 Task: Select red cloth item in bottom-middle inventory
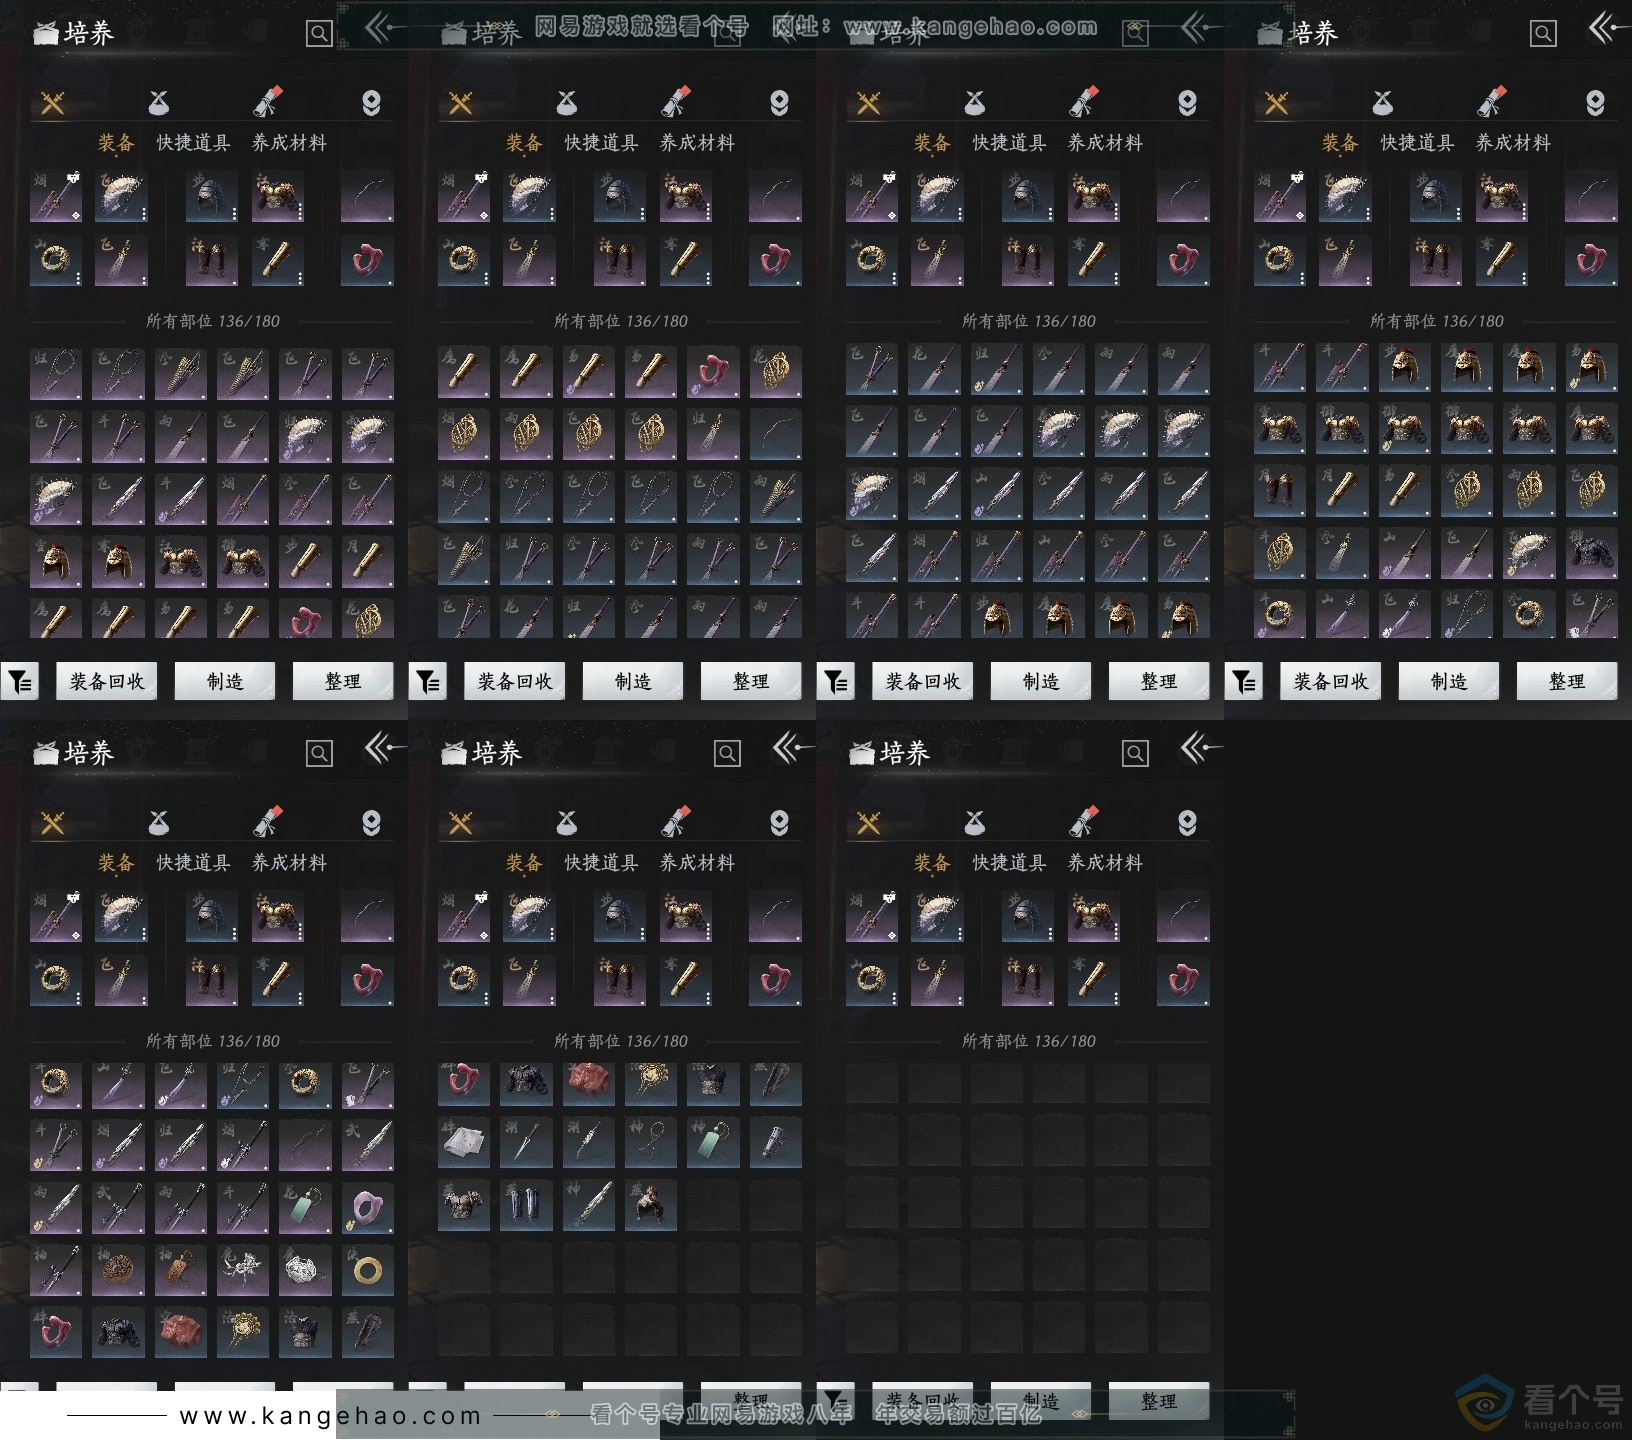(588, 1083)
